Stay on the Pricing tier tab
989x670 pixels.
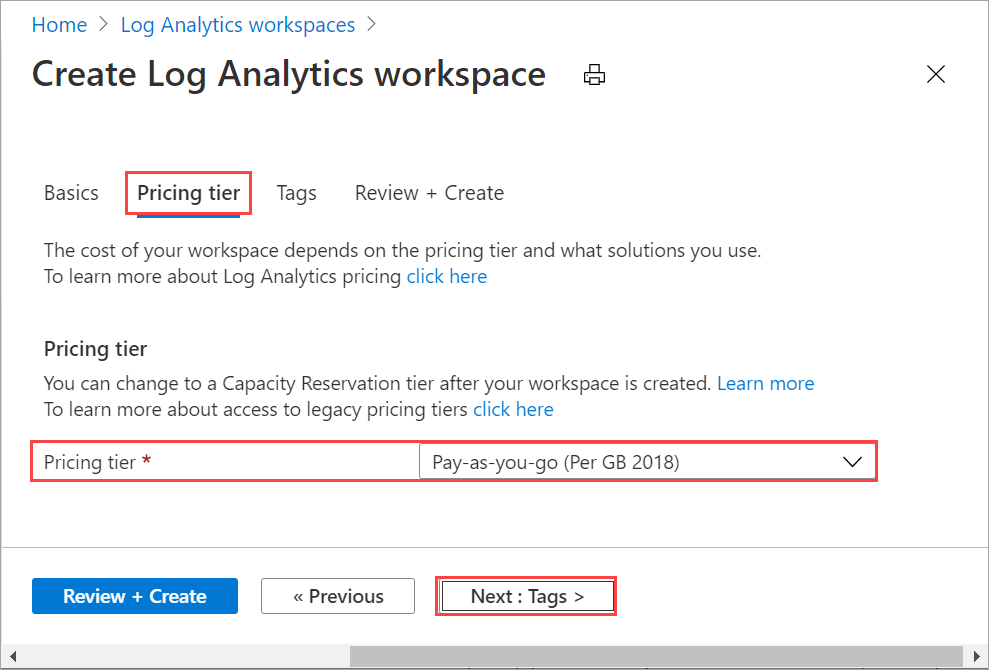[188, 192]
